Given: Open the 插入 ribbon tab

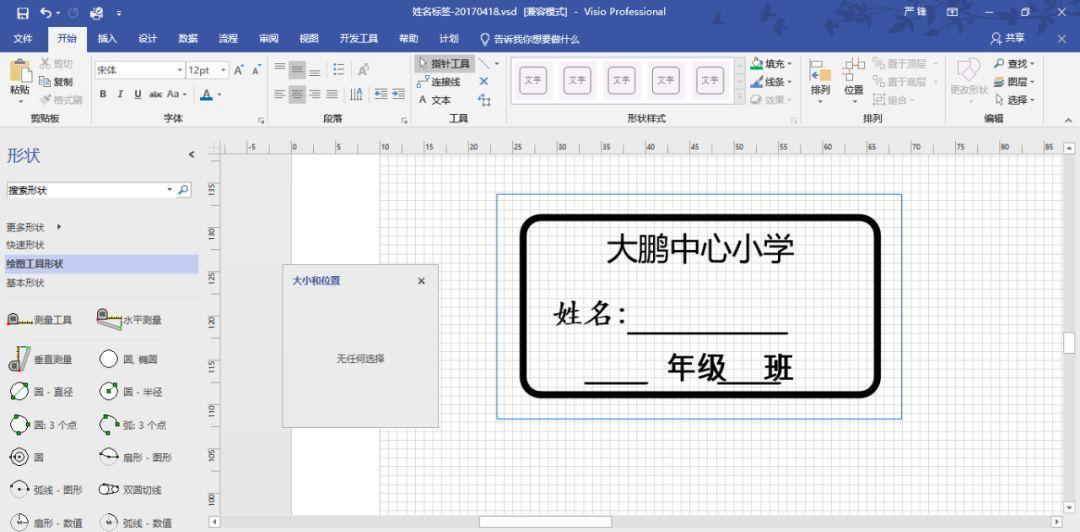Looking at the screenshot, I should [107, 39].
